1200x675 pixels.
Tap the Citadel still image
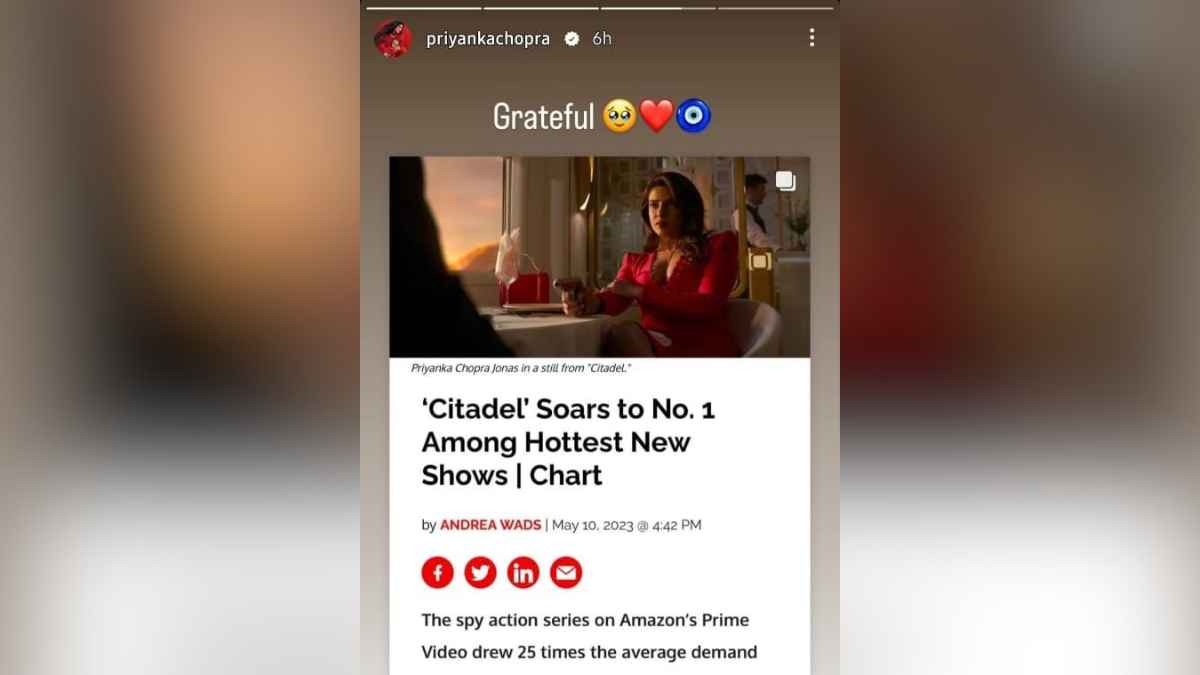pos(600,257)
